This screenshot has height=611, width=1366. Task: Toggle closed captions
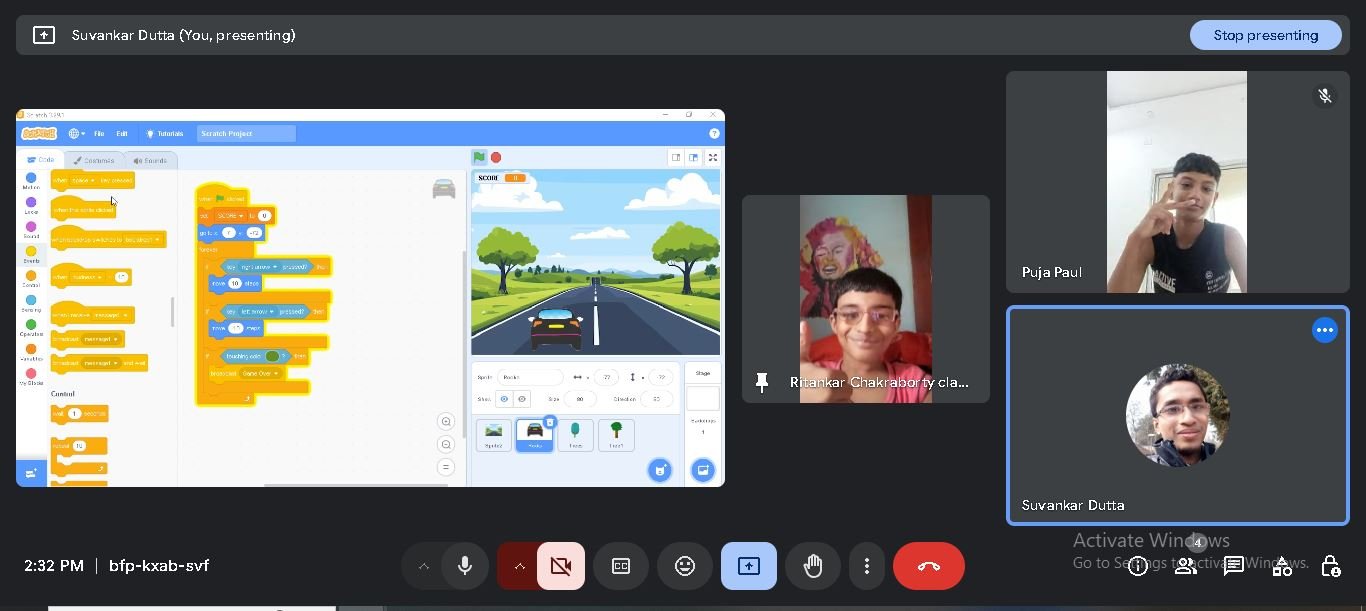(621, 566)
